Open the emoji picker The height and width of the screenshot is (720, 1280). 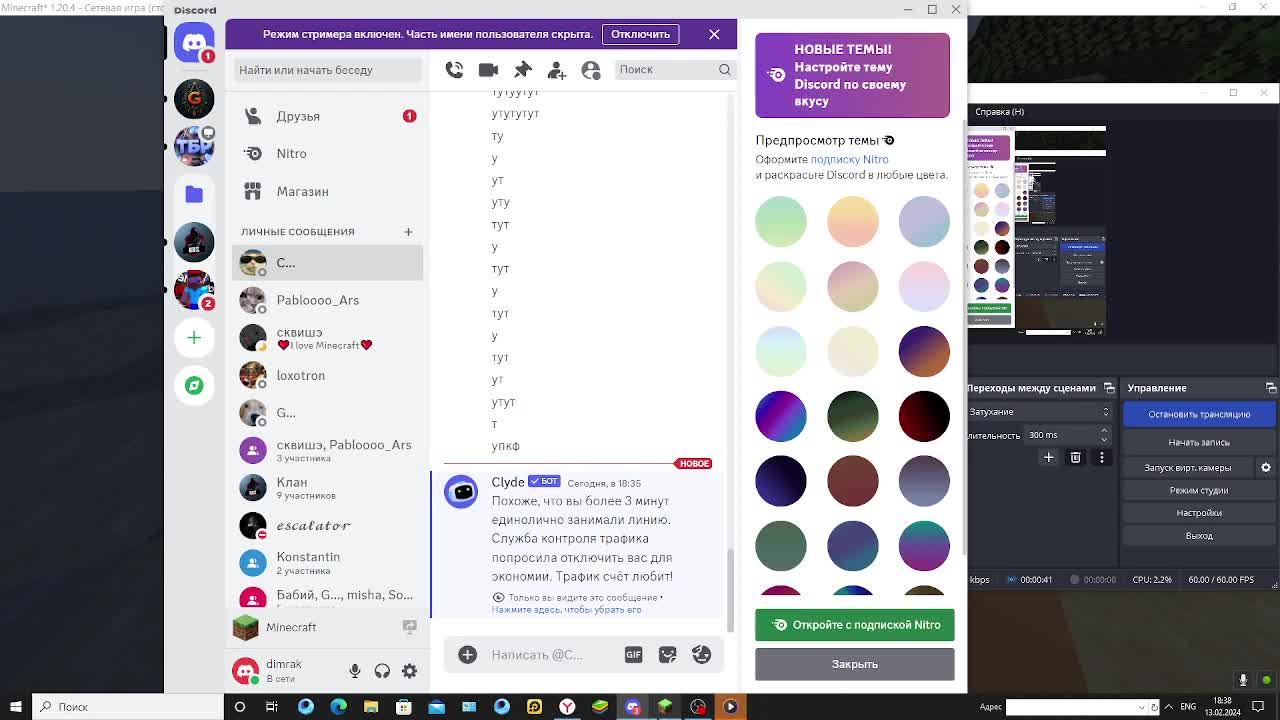[x=701, y=655]
